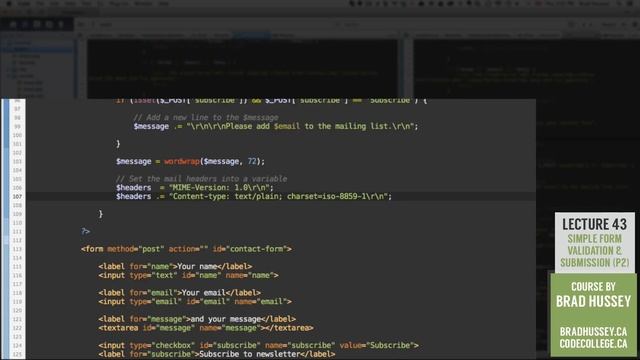Click the input type="email" id="email" line
The width and height of the screenshot is (640, 360).
195,302
